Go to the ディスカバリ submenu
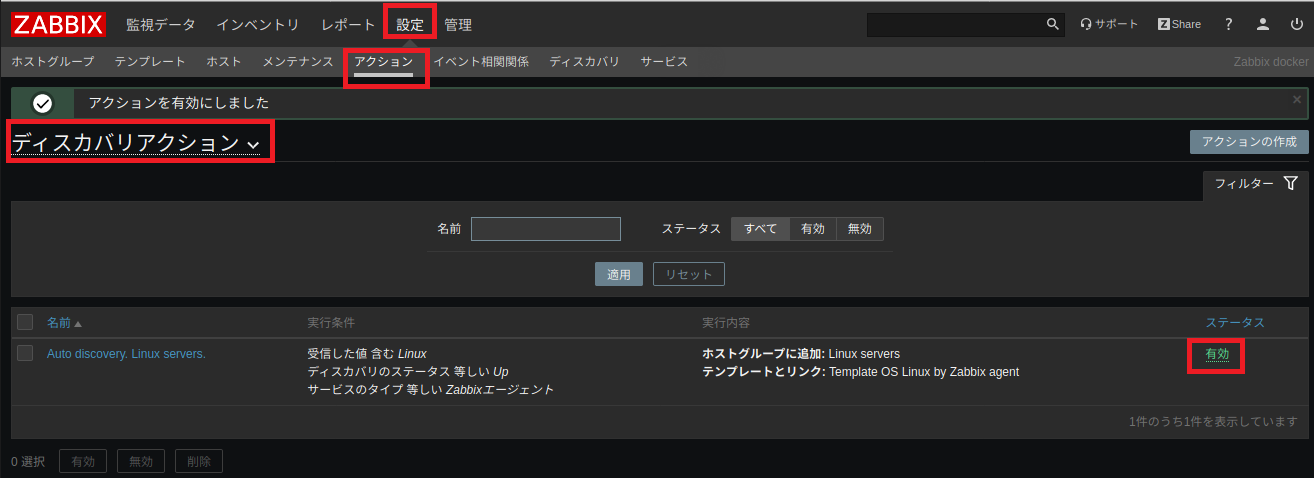This screenshot has width=1314, height=478. (x=585, y=62)
